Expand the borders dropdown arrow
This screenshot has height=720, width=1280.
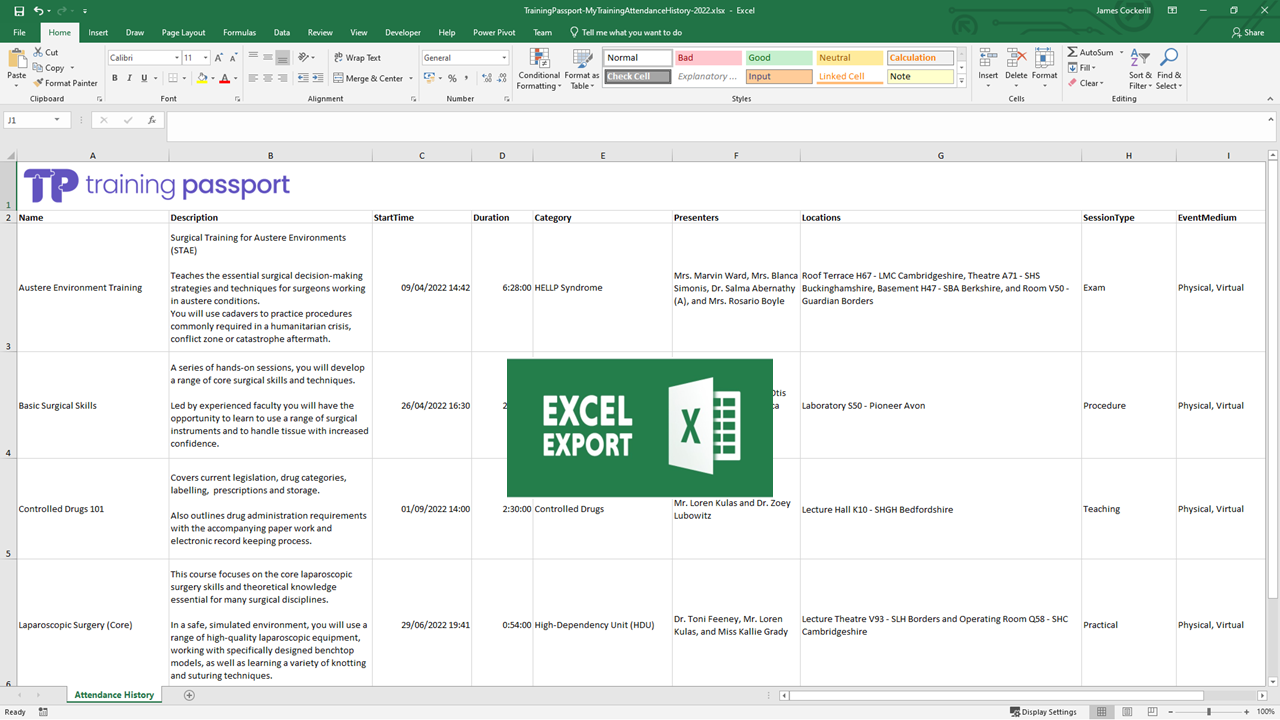[x=185, y=78]
